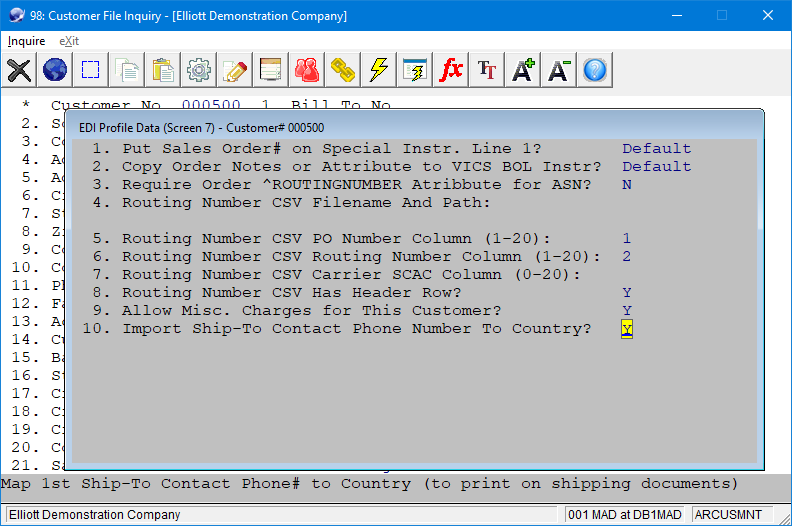Screen dimensions: 792x526
Task: Open the blue question mark help icon
Action: coord(595,70)
